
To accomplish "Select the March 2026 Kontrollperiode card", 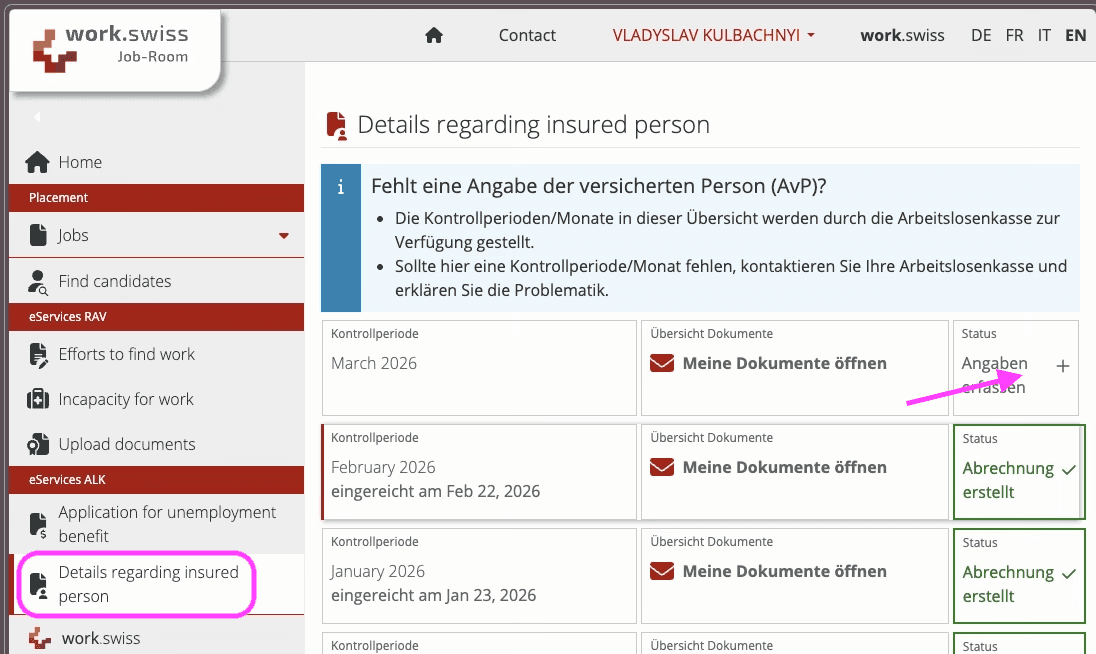I will point(479,367).
